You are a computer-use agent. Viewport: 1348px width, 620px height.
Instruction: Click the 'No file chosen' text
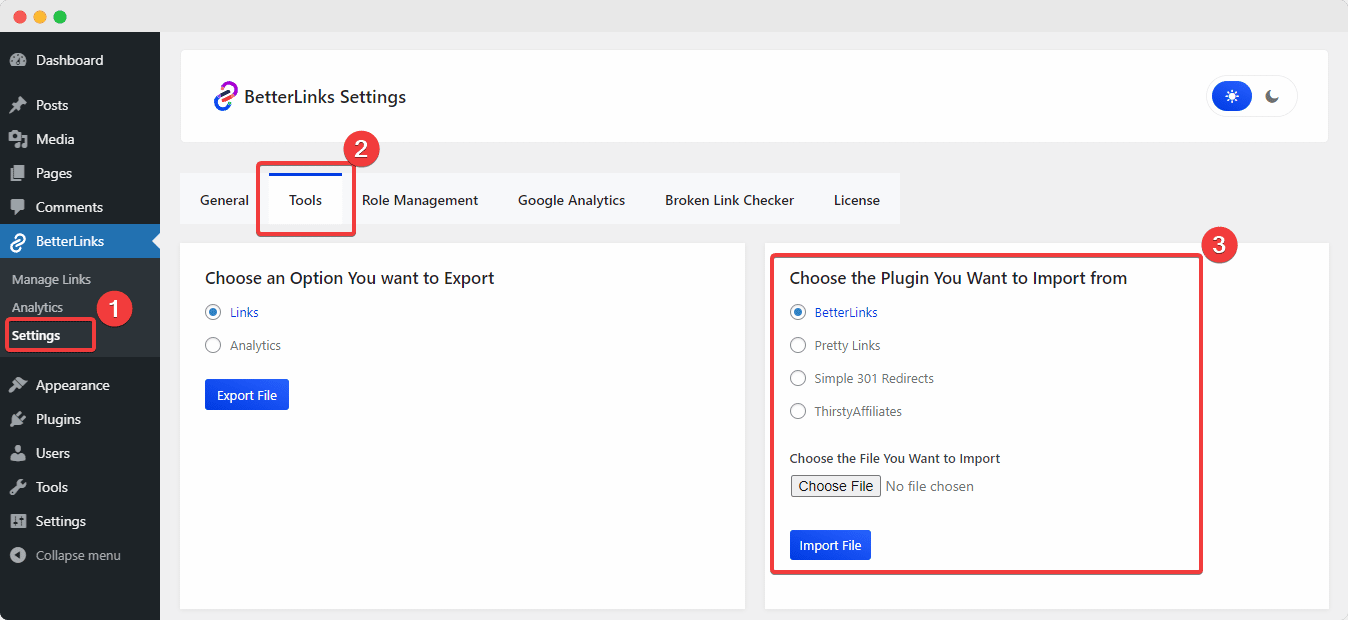tap(930, 486)
